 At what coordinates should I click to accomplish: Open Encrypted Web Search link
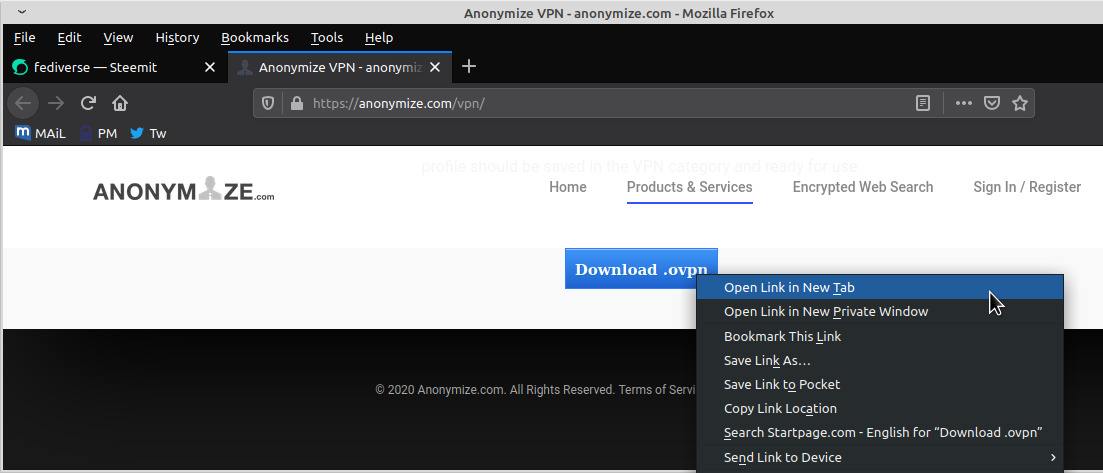pyautogui.click(x=862, y=187)
